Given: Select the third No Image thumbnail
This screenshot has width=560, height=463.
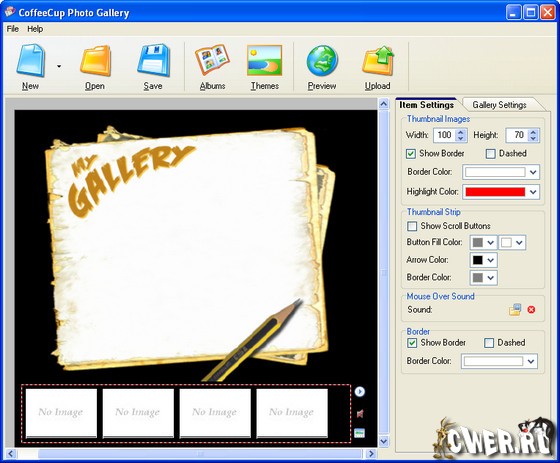Looking at the screenshot, I should click(x=215, y=413).
